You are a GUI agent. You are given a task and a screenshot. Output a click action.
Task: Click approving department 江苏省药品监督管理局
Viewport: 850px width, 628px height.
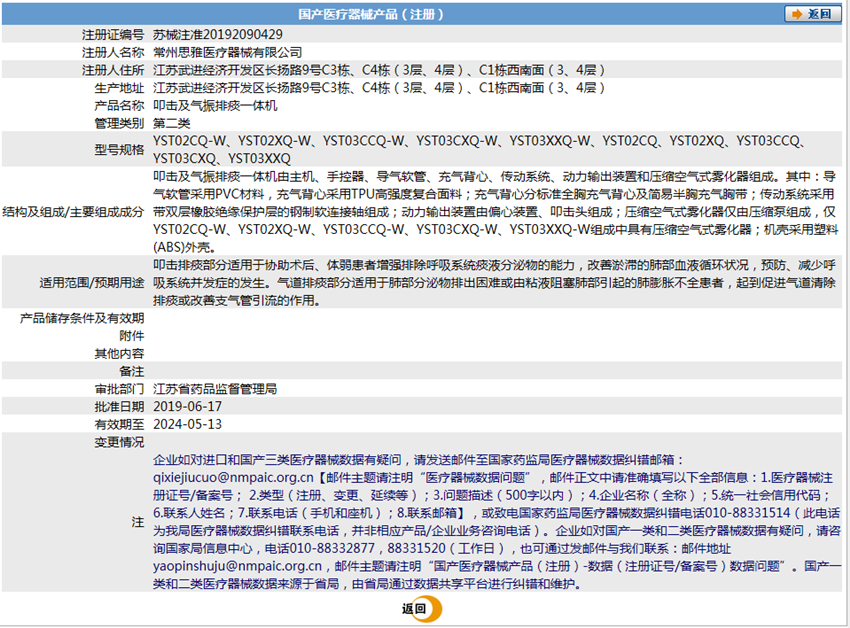click(215, 389)
